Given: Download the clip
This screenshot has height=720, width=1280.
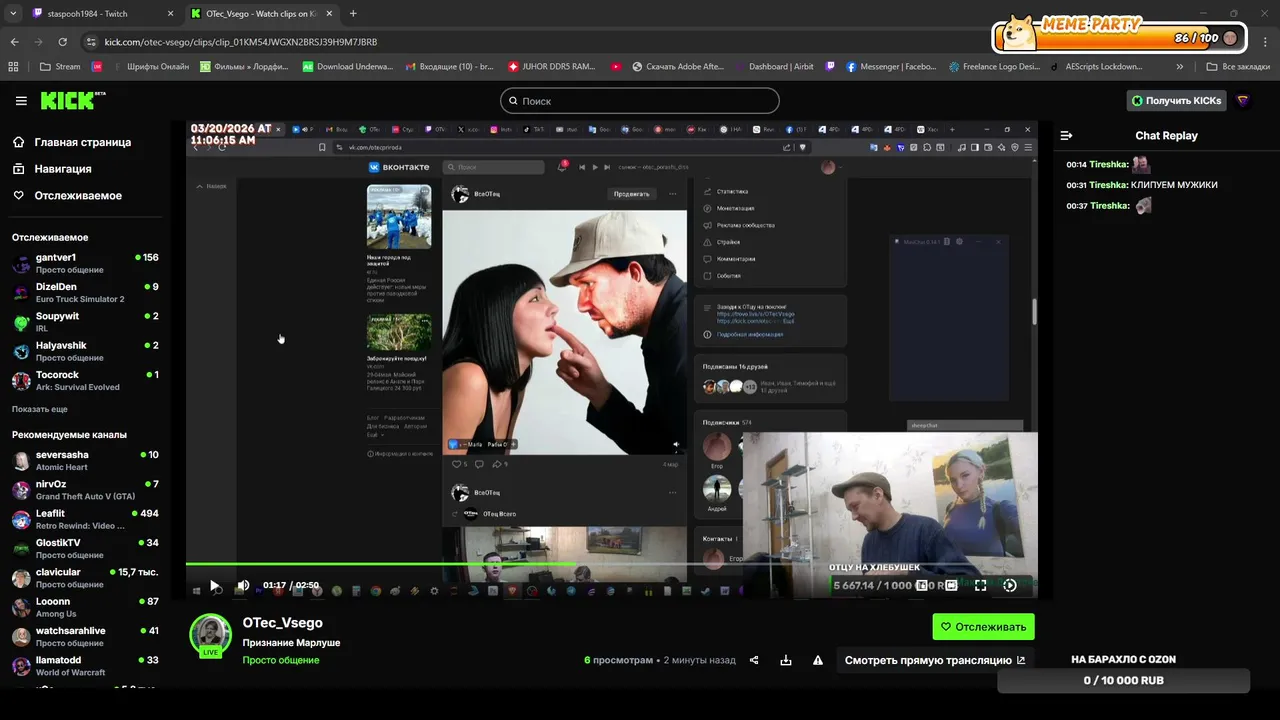Looking at the screenshot, I should 786,660.
